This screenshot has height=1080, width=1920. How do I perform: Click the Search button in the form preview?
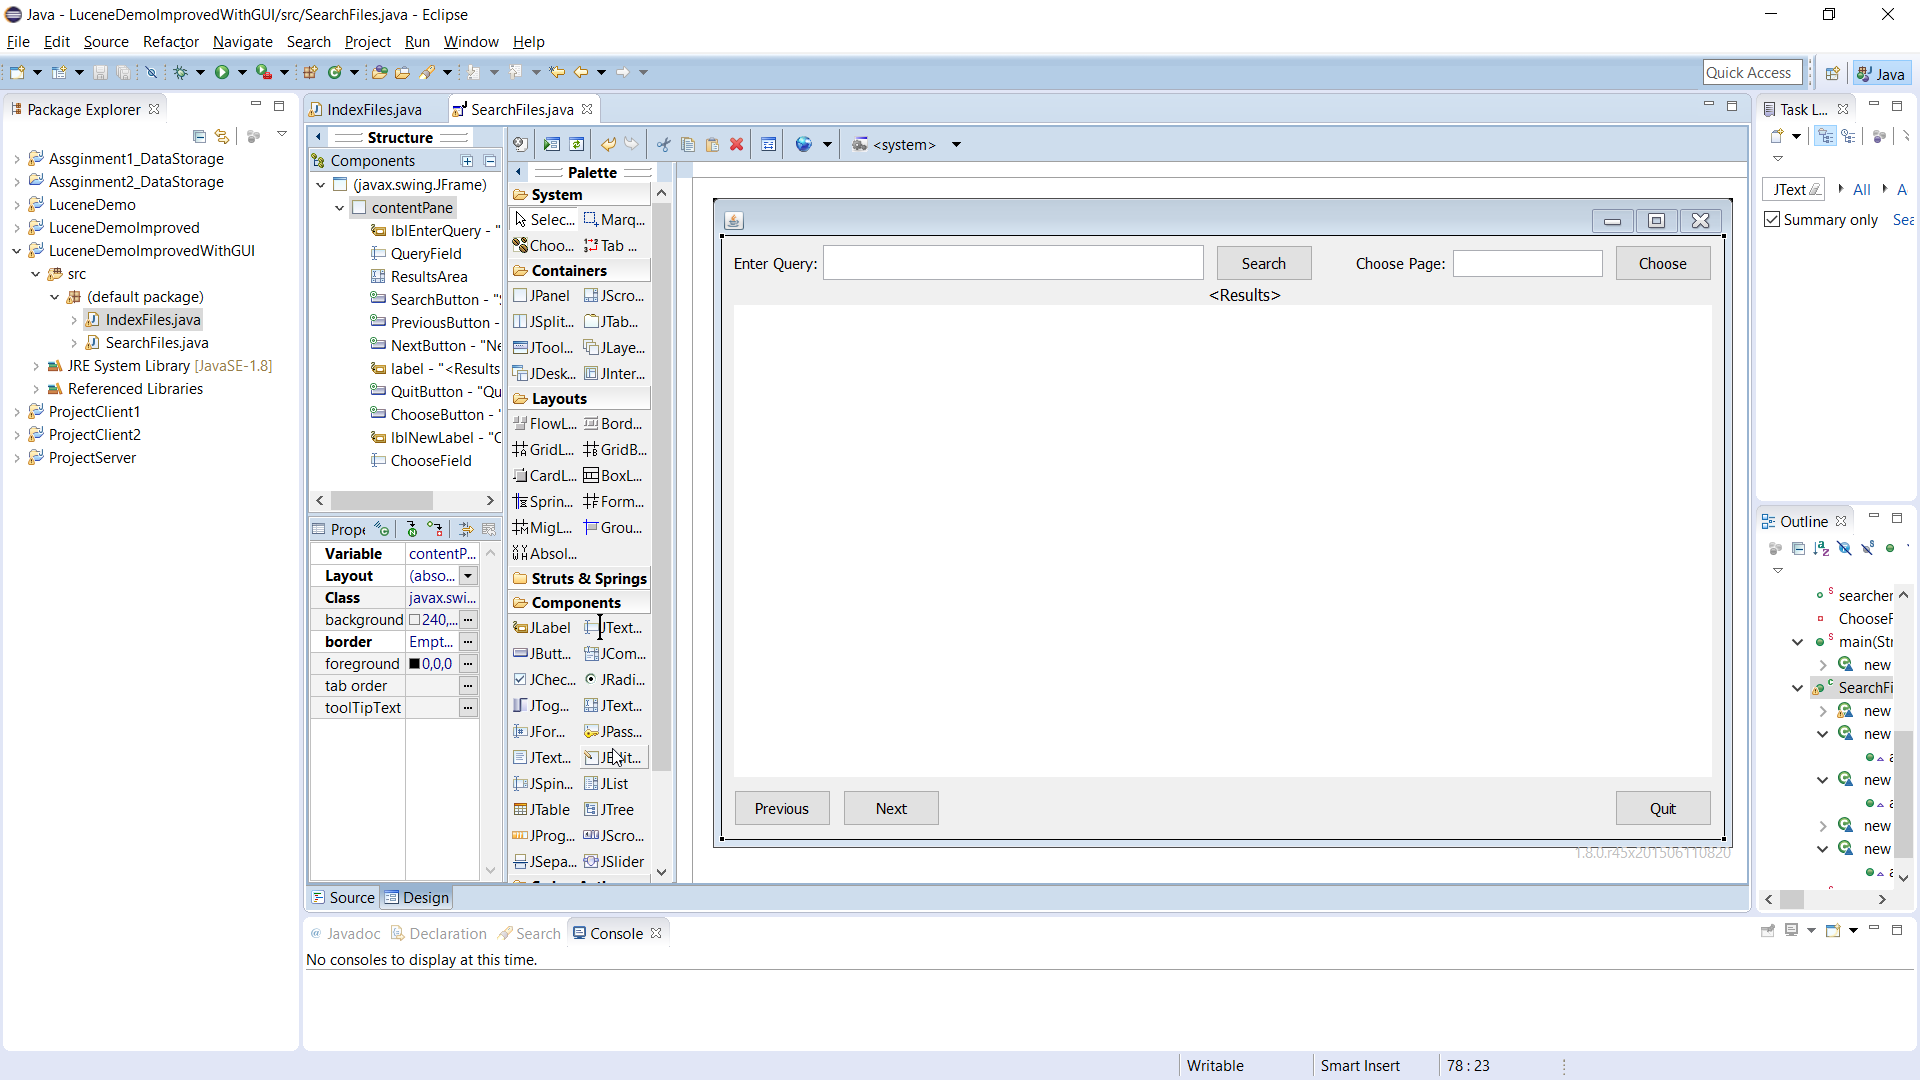pos(1263,263)
